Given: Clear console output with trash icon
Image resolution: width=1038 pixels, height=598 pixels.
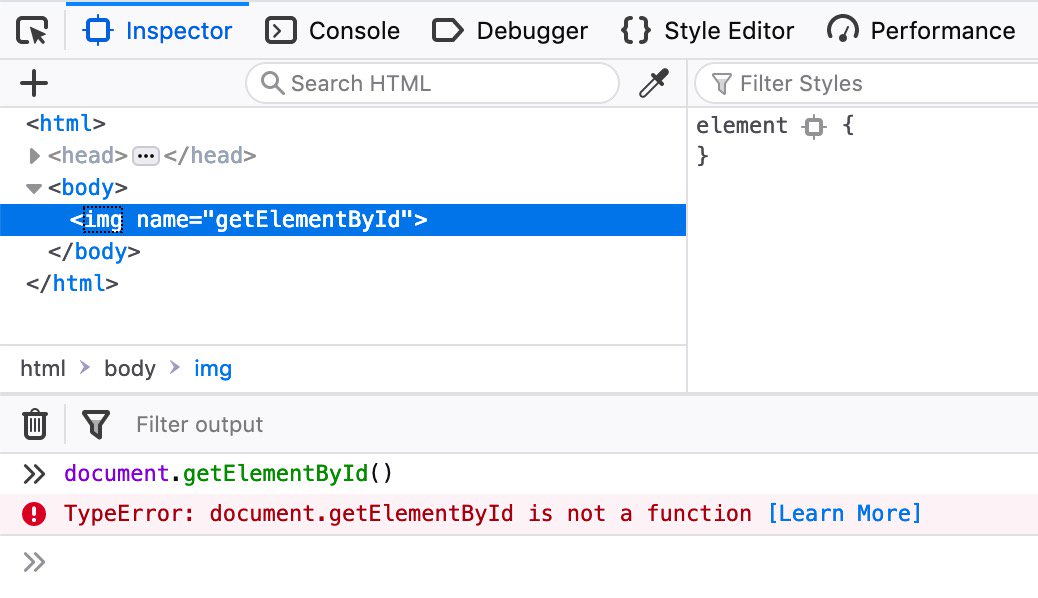Looking at the screenshot, I should point(34,424).
